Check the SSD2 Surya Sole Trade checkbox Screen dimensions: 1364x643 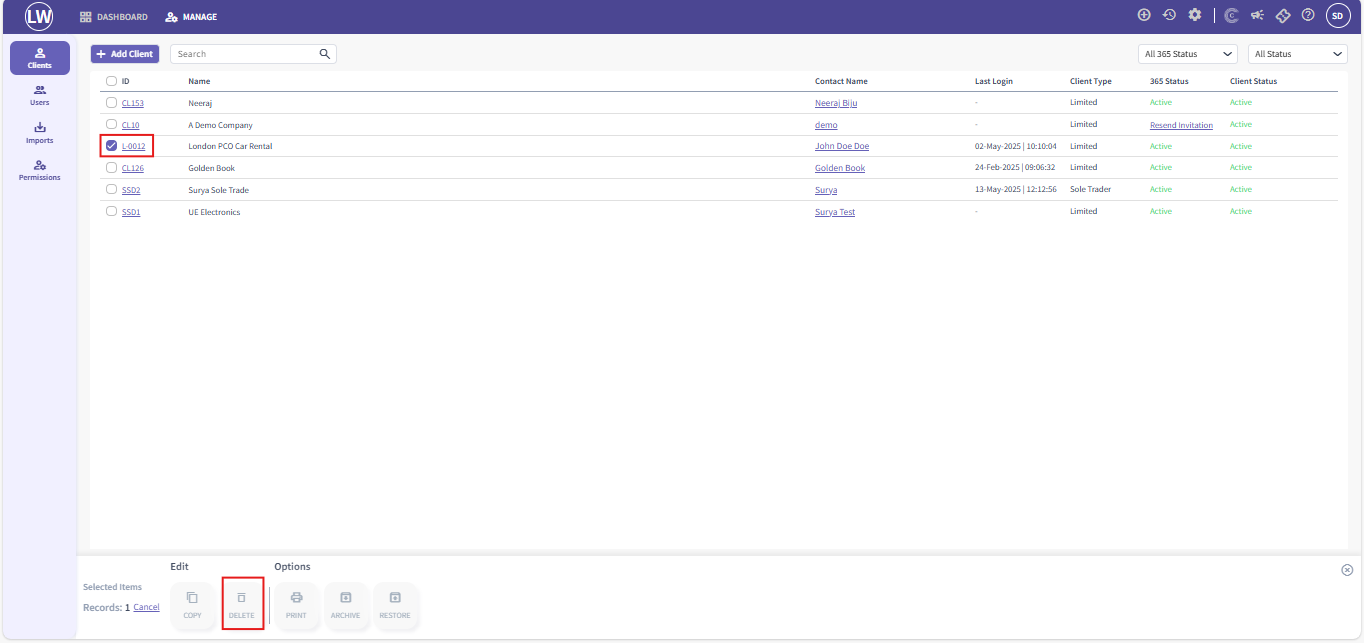(112, 189)
